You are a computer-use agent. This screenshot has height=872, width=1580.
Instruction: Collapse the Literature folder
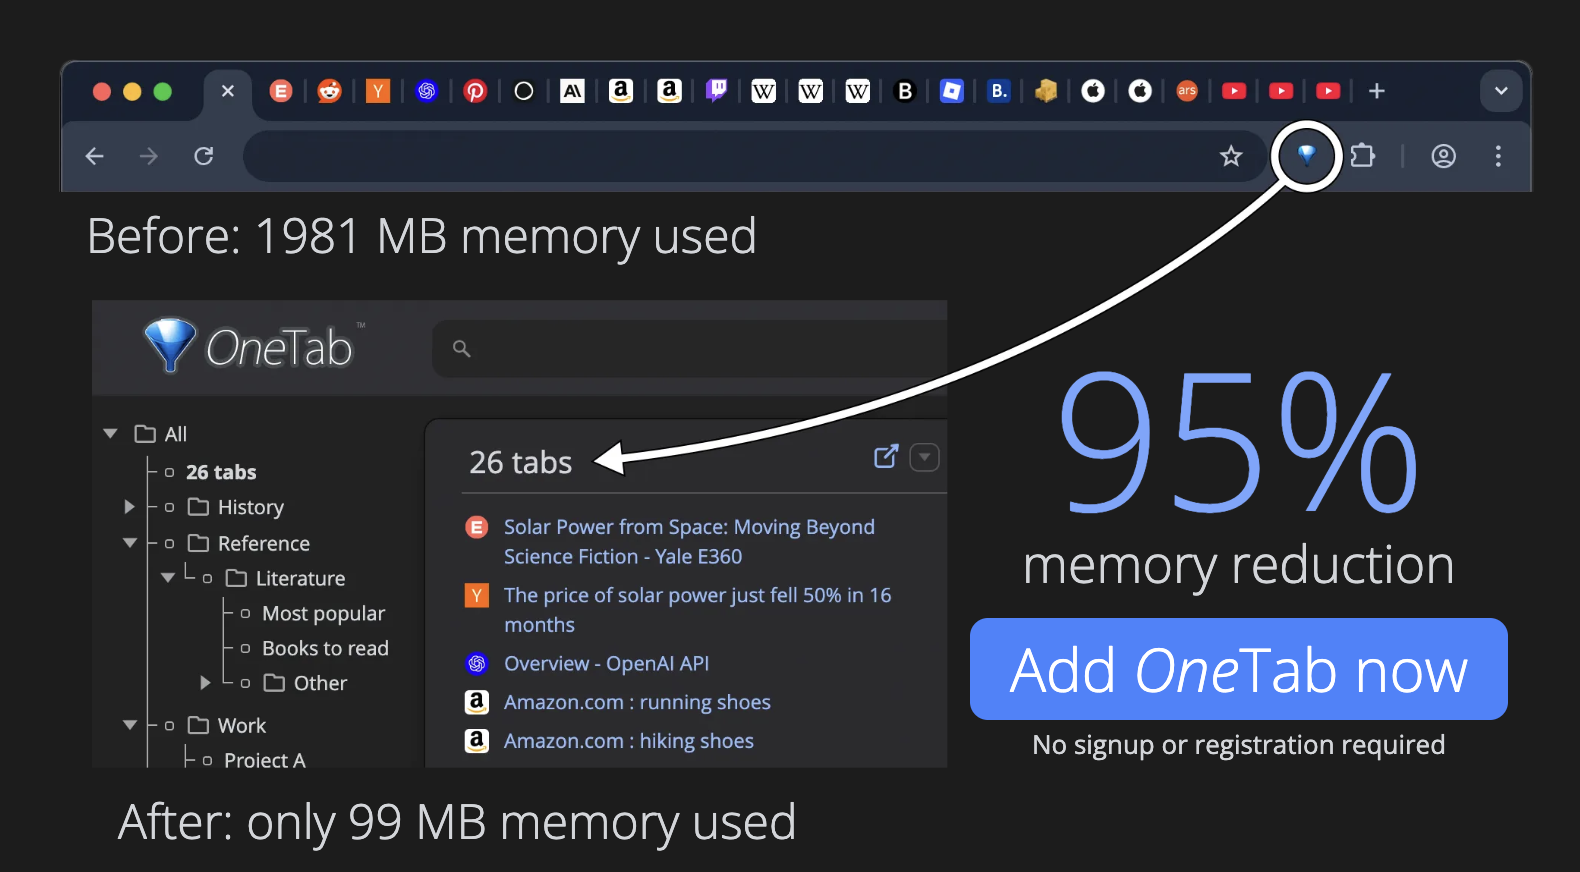click(x=168, y=578)
